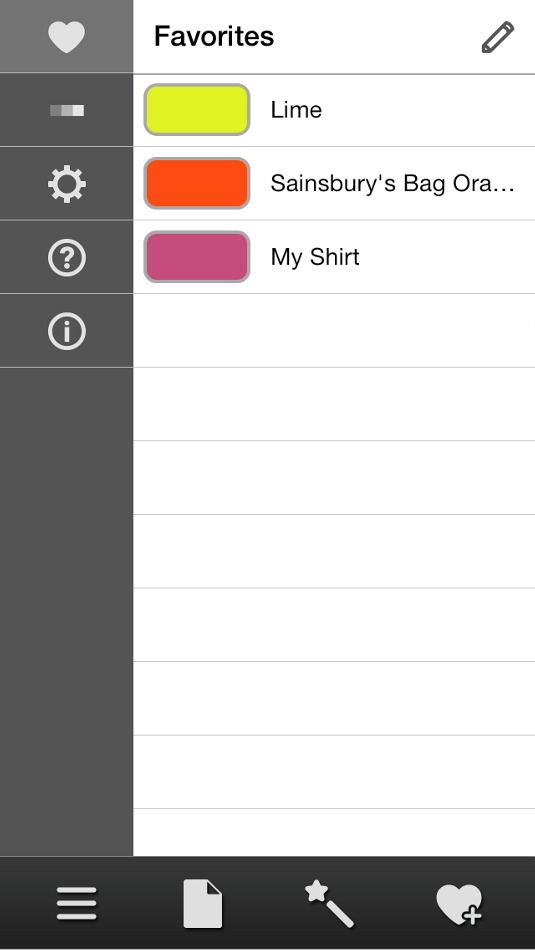Open settings via the gear icon

click(x=67, y=184)
